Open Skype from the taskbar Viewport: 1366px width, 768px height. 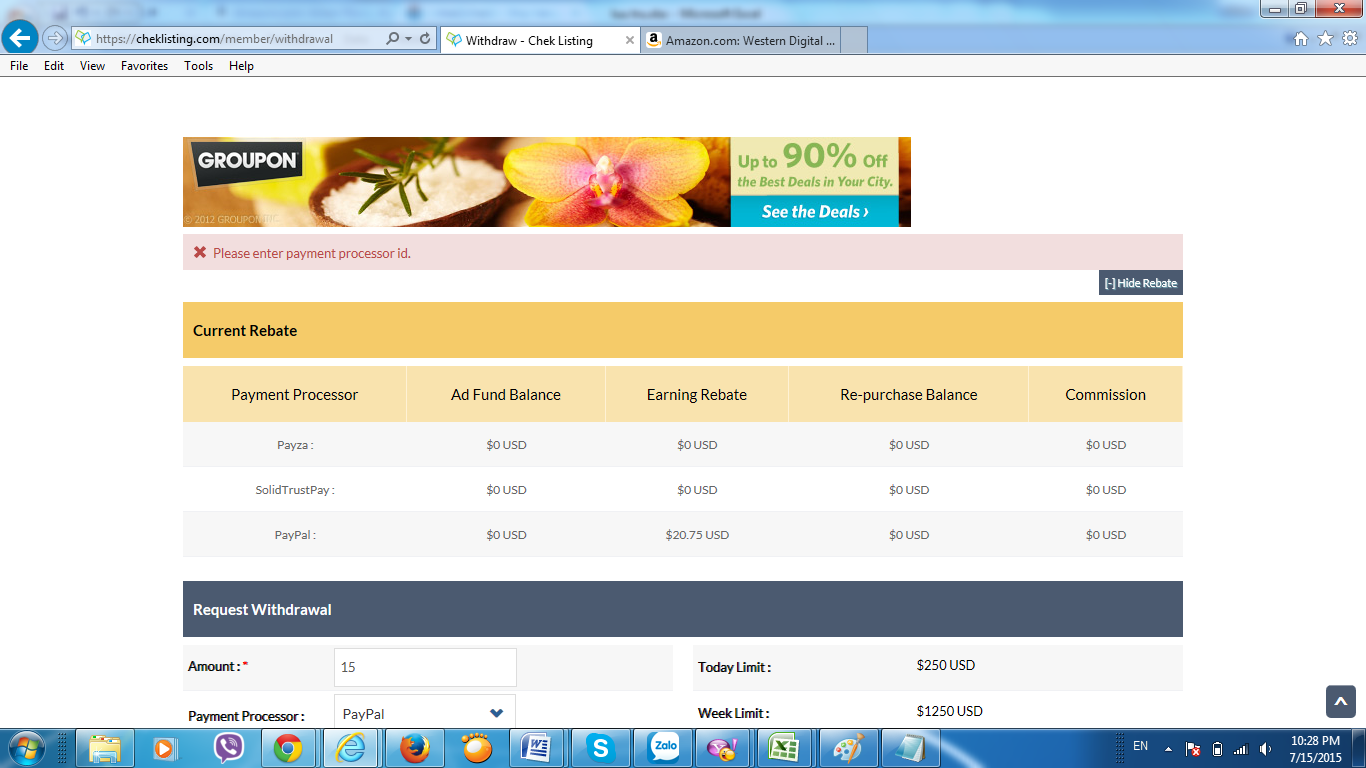tap(600, 748)
